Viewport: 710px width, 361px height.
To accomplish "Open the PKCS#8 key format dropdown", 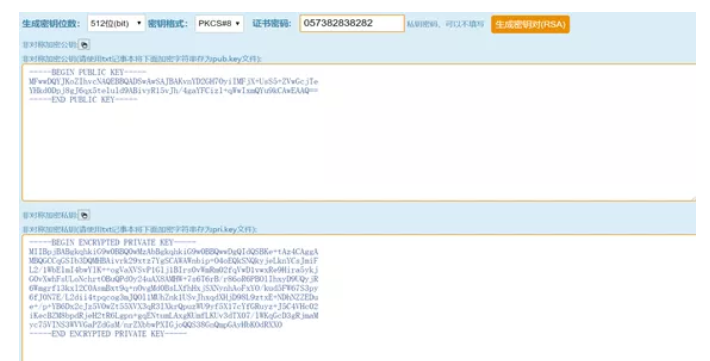I will pos(219,23).
